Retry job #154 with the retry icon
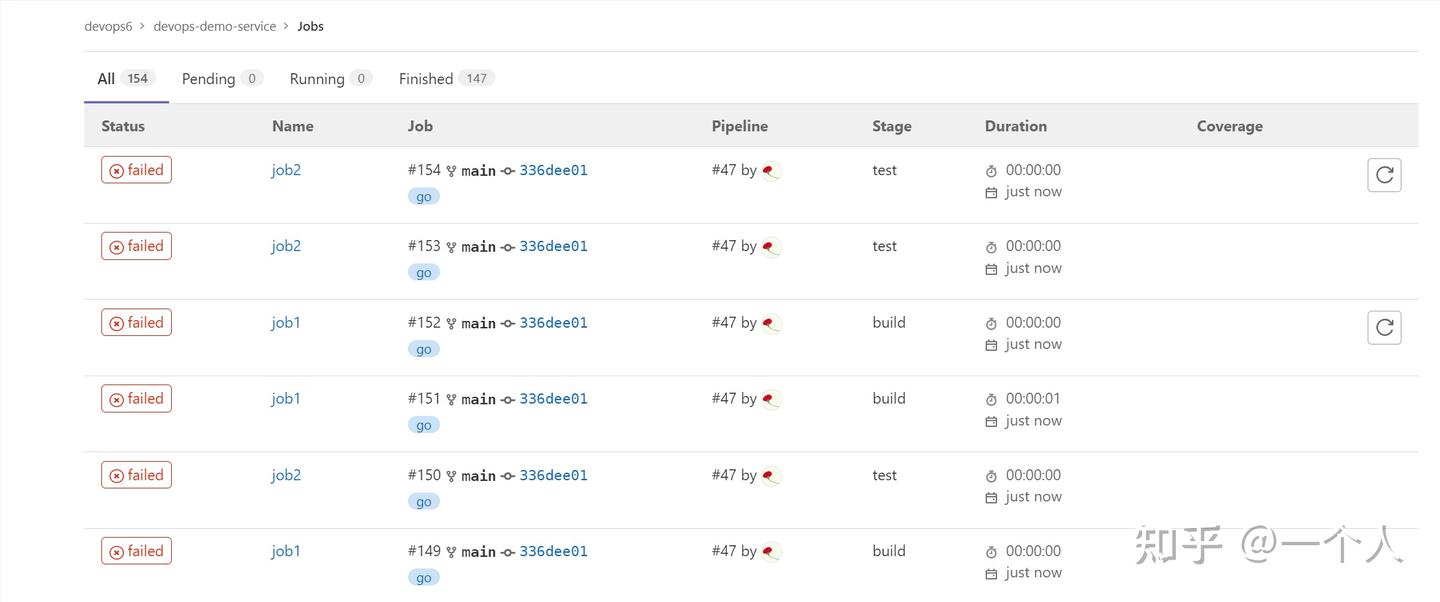 1384,175
